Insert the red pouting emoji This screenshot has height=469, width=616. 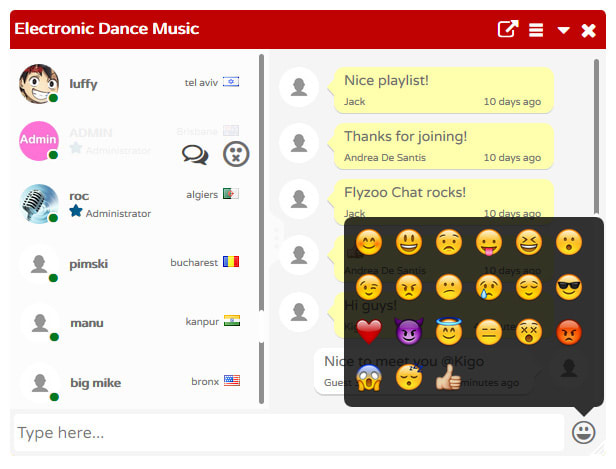point(569,332)
